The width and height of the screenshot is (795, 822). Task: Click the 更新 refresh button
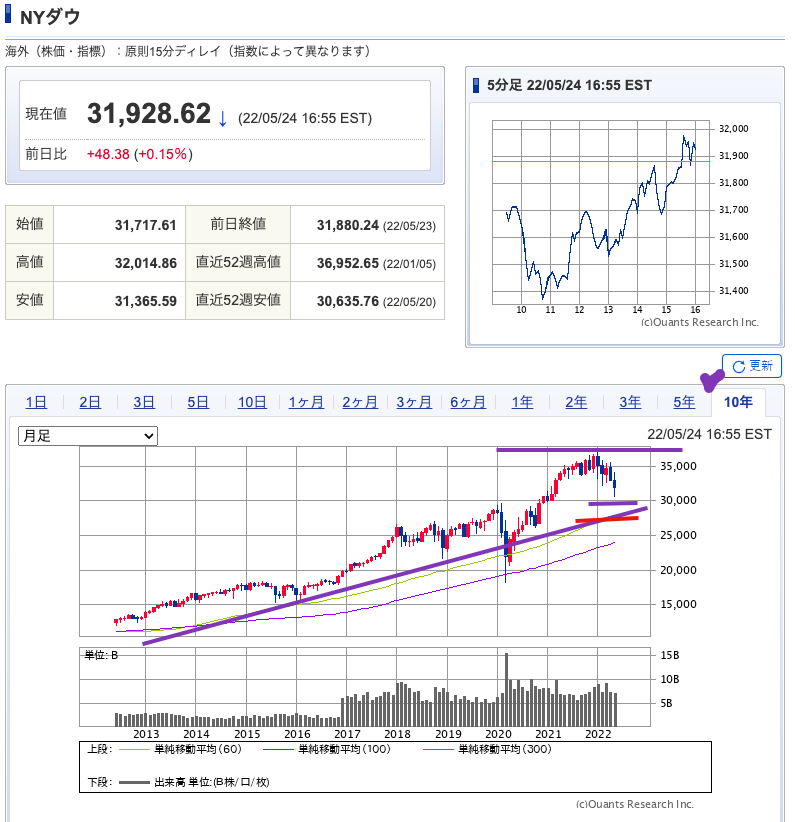click(751, 366)
